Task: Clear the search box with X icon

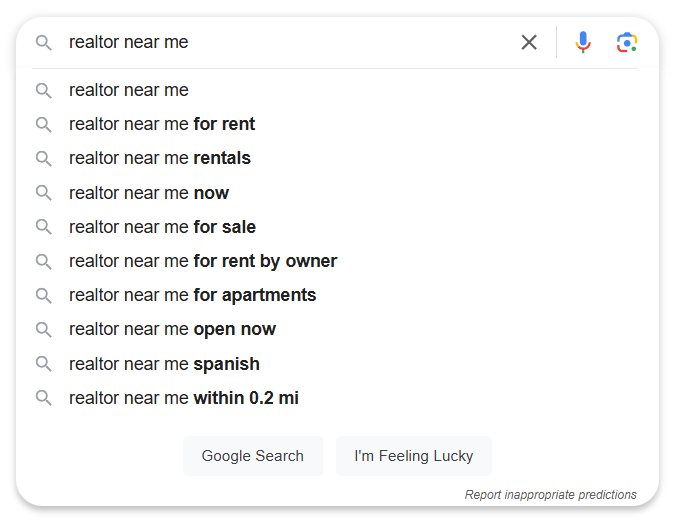Action: pos(529,42)
